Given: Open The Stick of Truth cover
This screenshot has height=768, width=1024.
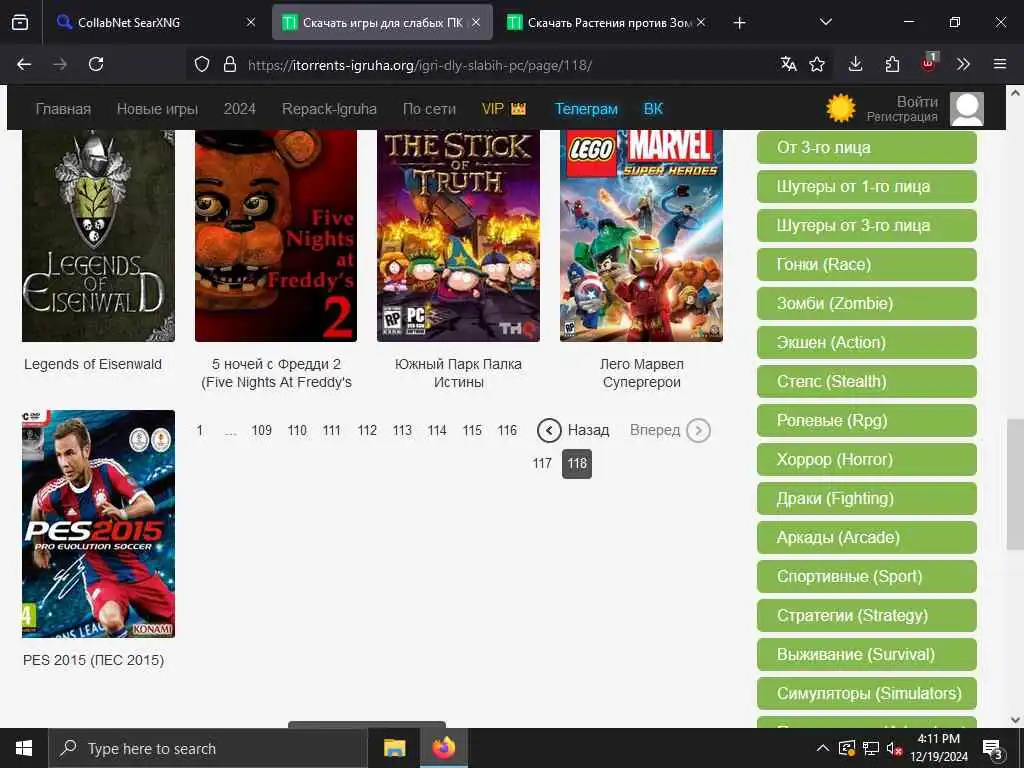Looking at the screenshot, I should pyautogui.click(x=458, y=235).
